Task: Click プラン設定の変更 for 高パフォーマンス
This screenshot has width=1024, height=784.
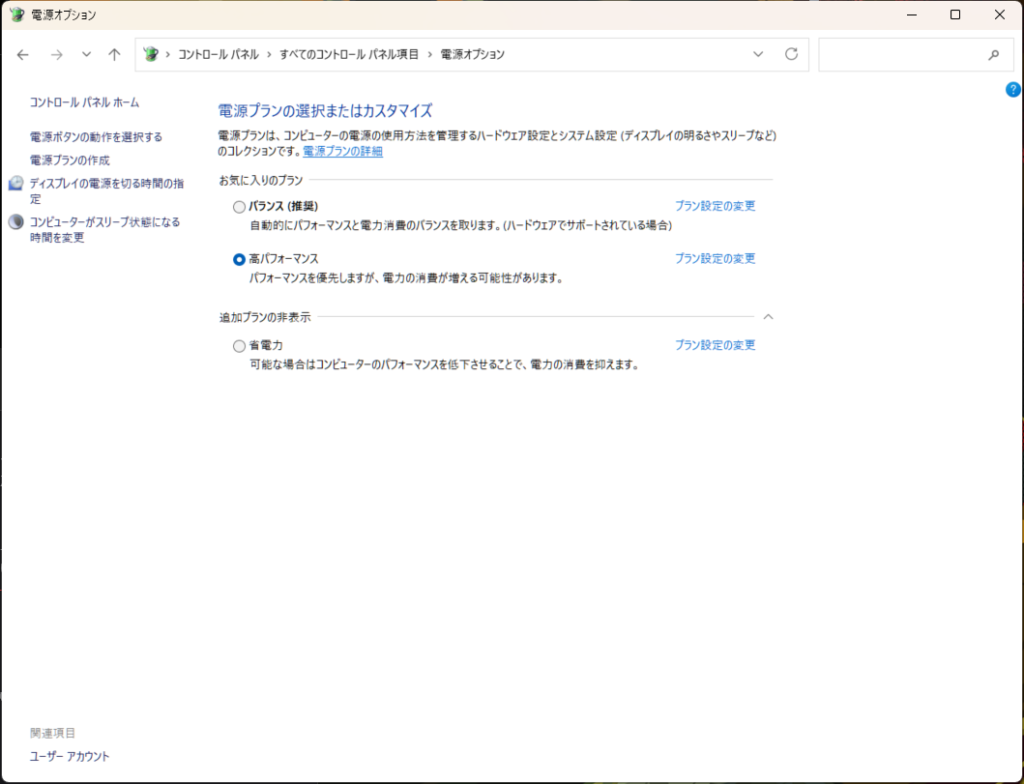Action: (714, 258)
